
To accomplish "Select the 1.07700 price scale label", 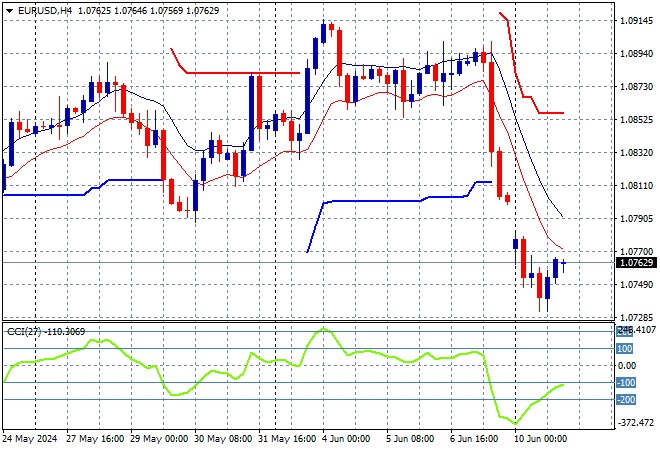I will point(637,252).
